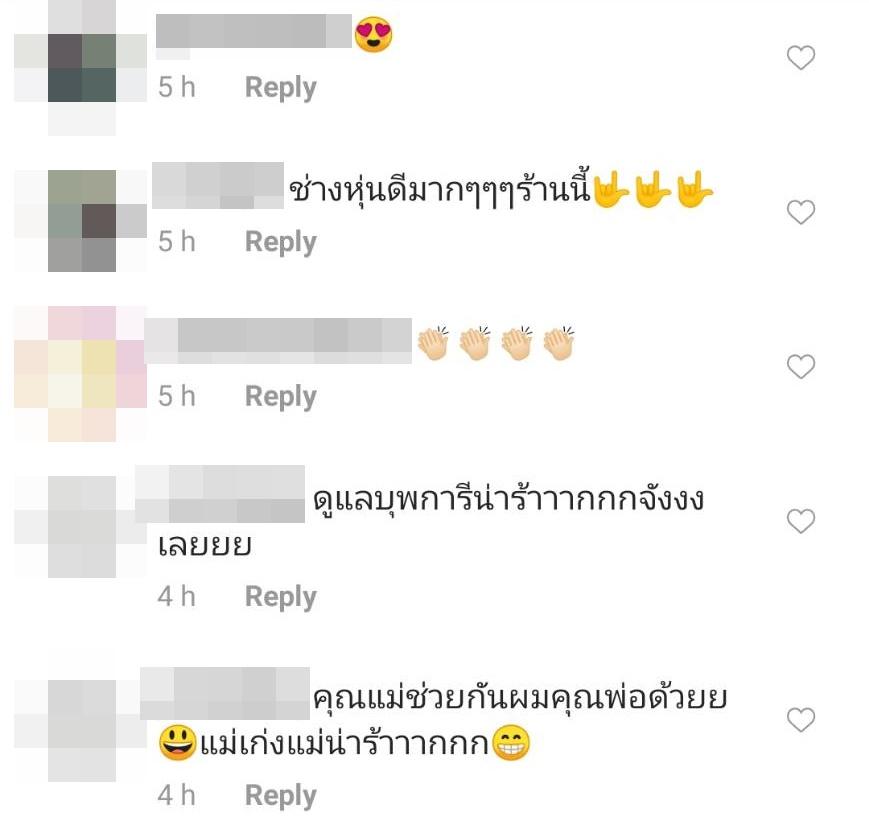Reply to the คุณแม่ช่วยกันผม comment
The height and width of the screenshot is (836, 869).
pos(280,796)
